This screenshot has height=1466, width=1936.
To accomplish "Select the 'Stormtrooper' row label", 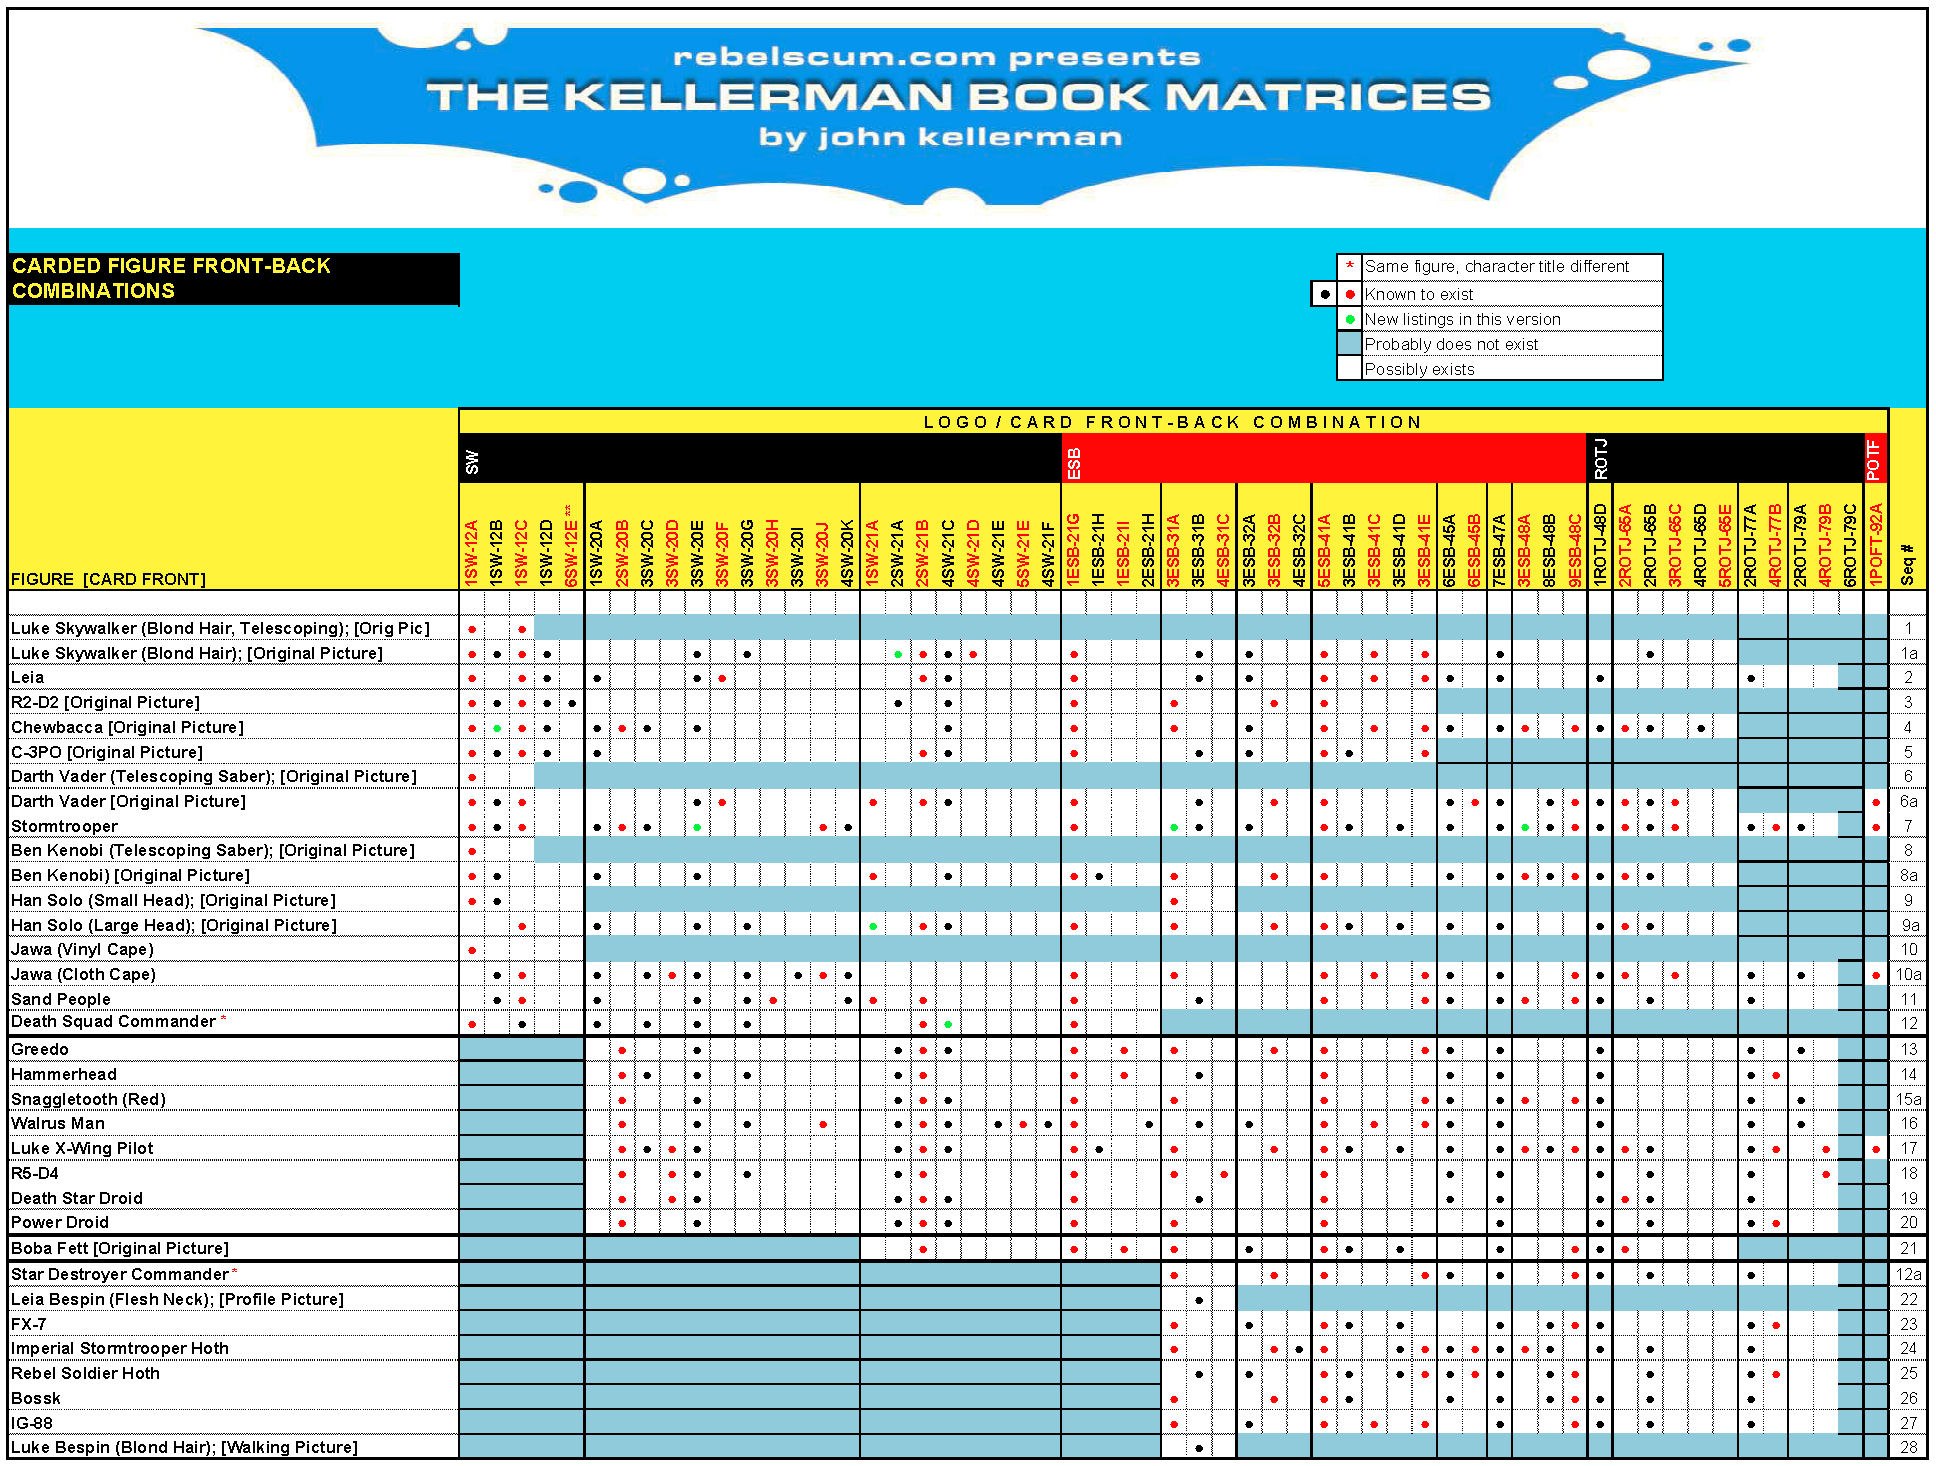I will (x=64, y=826).
